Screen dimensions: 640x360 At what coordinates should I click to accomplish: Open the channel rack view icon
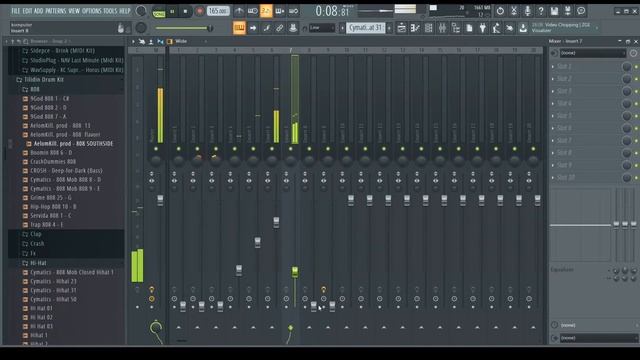coord(429,28)
